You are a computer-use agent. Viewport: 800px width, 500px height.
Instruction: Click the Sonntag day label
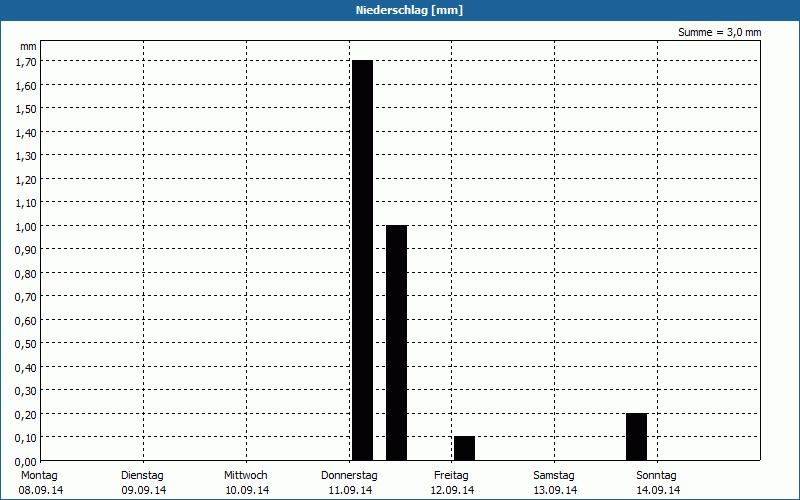(x=656, y=476)
